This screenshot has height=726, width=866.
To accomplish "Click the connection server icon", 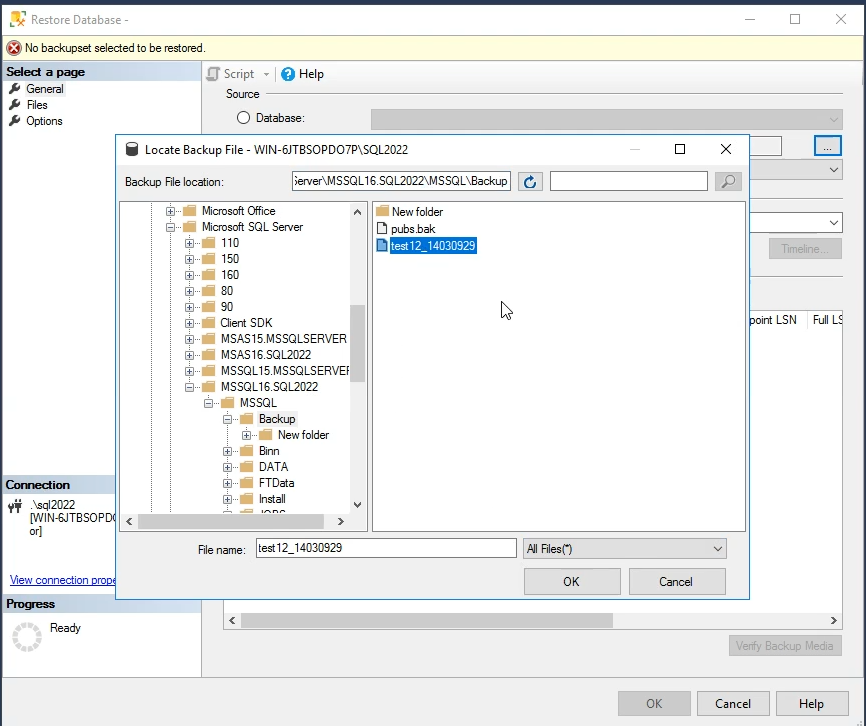I will pyautogui.click(x=15, y=506).
